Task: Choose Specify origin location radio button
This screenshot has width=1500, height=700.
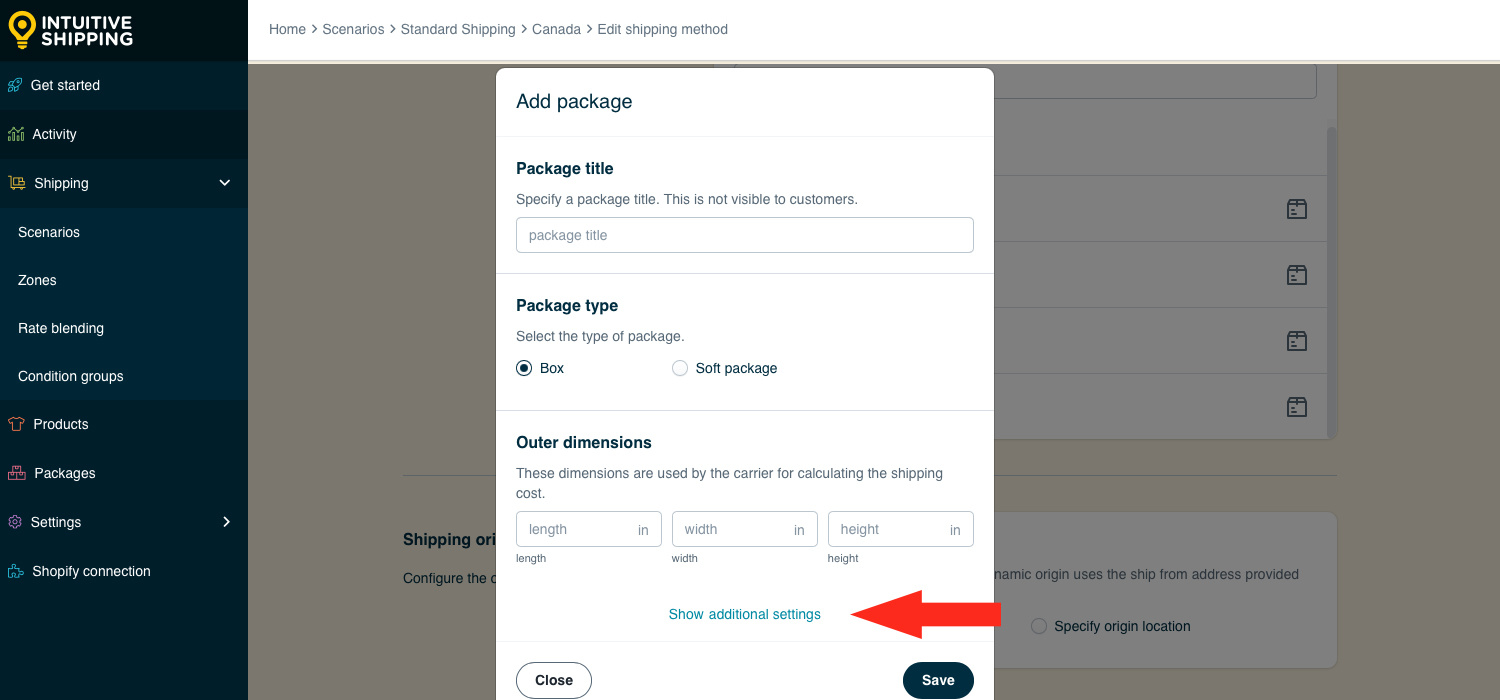Action: [x=1039, y=626]
